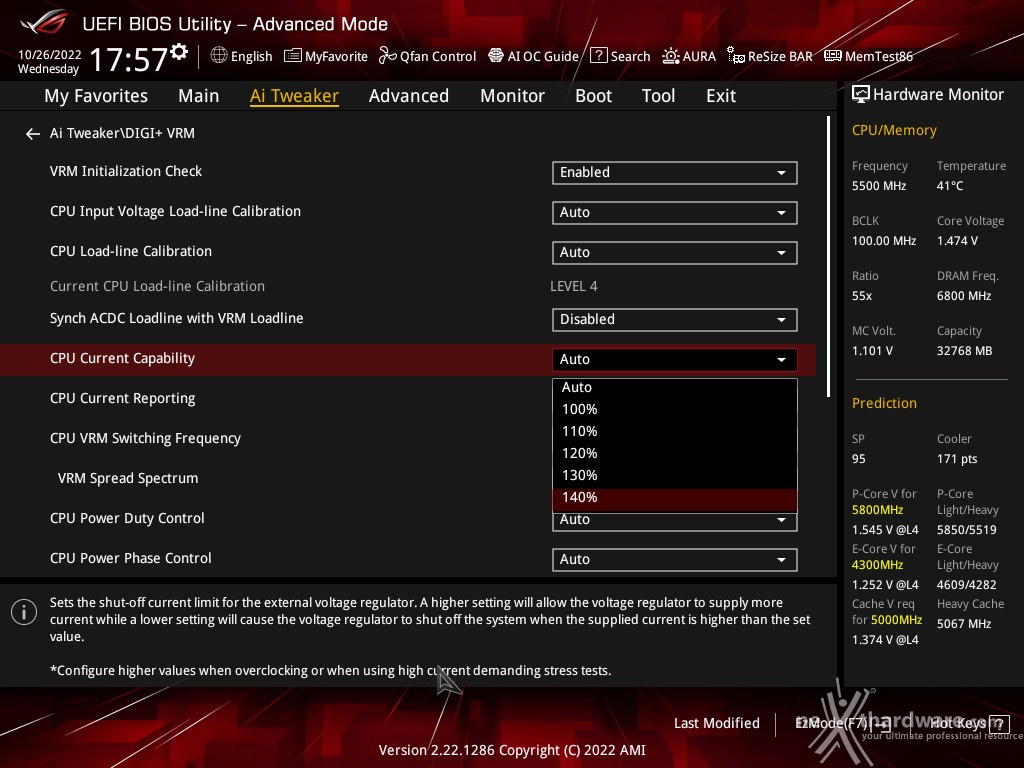Open CPU Input Voltage Load-line Calibration dropdown
Screen dimensions: 1024x768
675,212
